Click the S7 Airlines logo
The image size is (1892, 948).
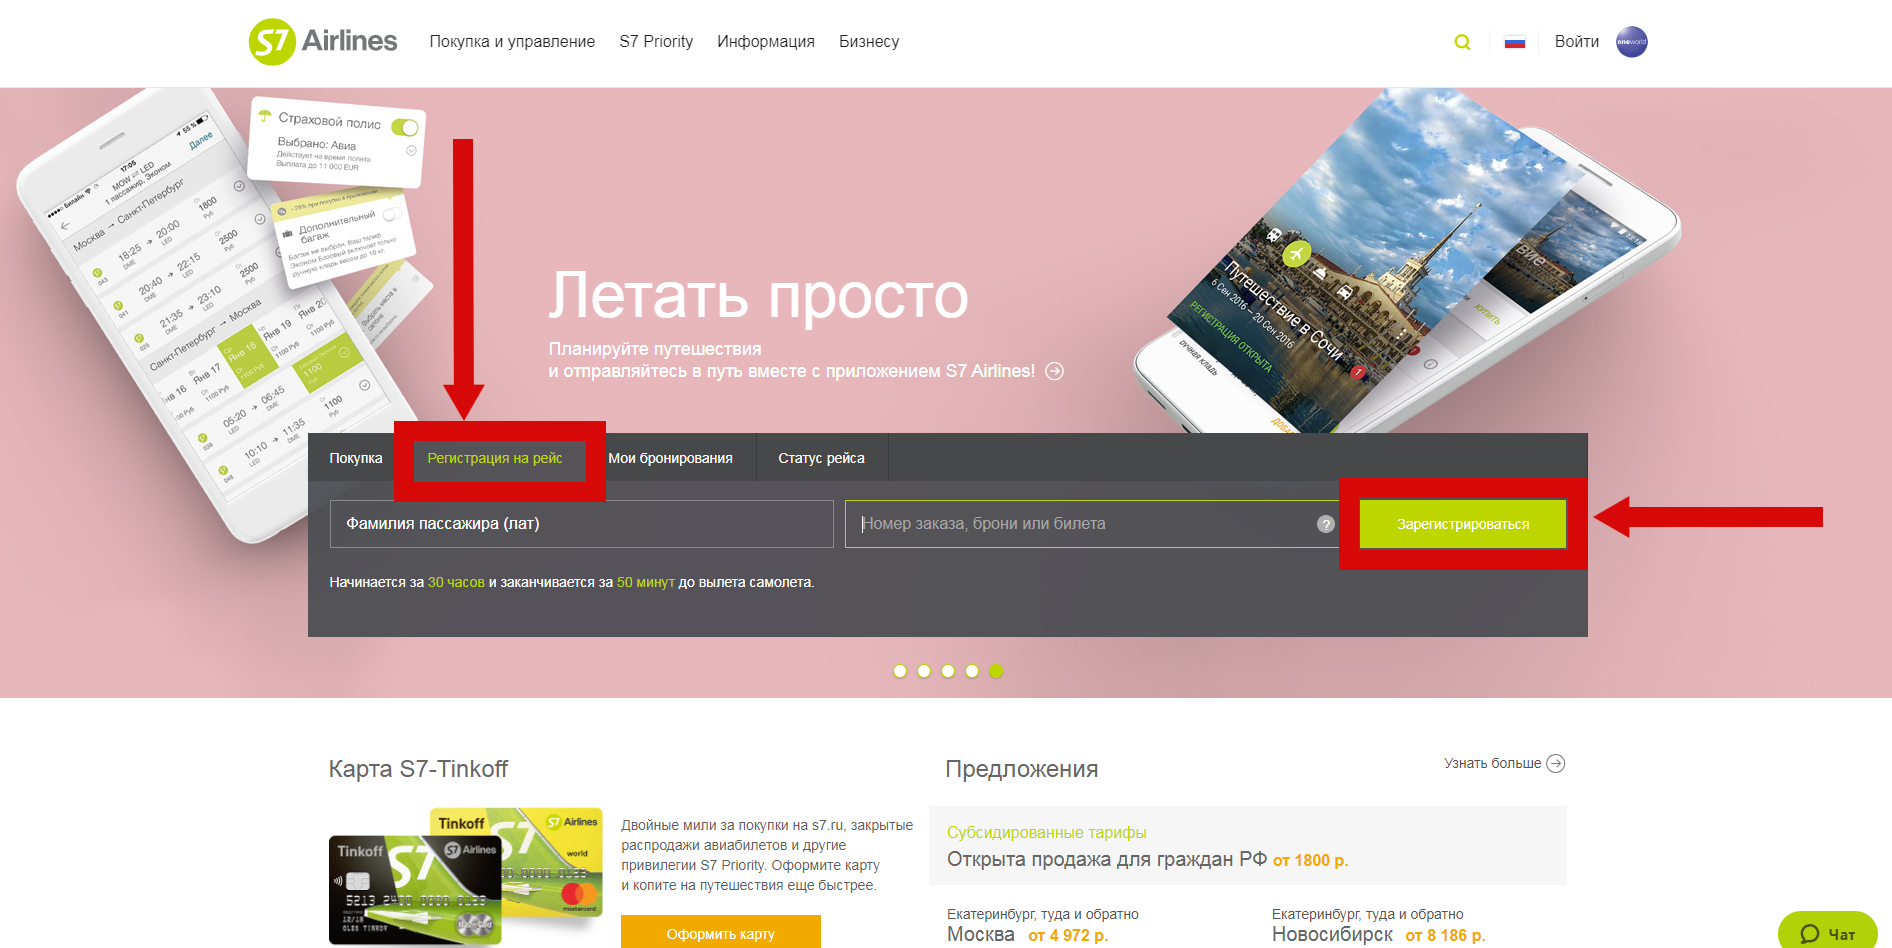(x=322, y=42)
